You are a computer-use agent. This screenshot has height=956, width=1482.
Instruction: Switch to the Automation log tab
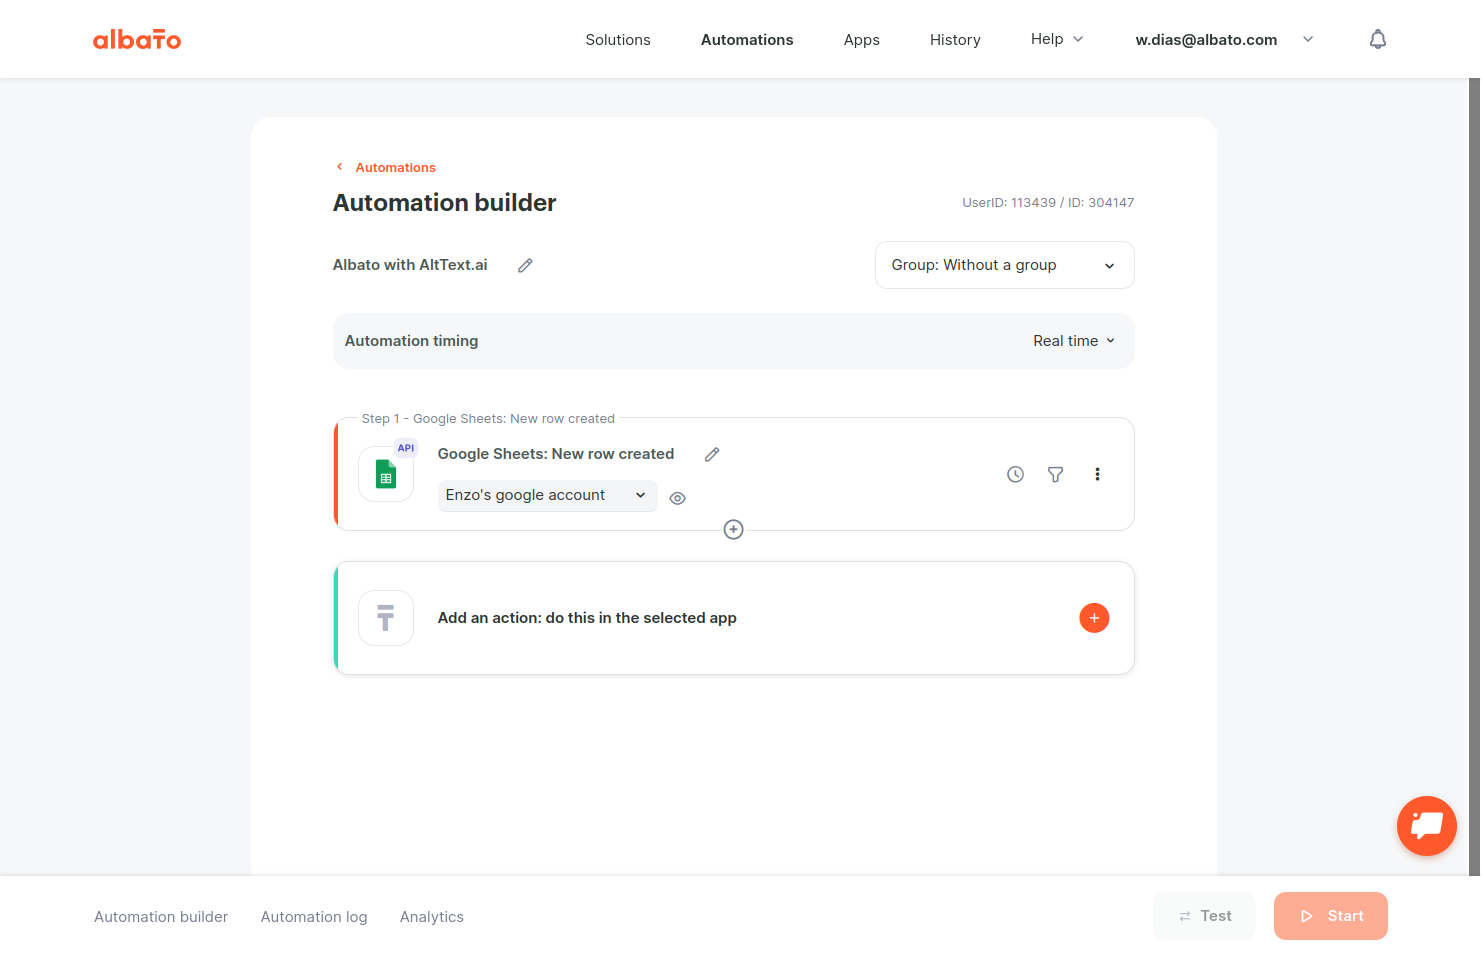click(314, 917)
